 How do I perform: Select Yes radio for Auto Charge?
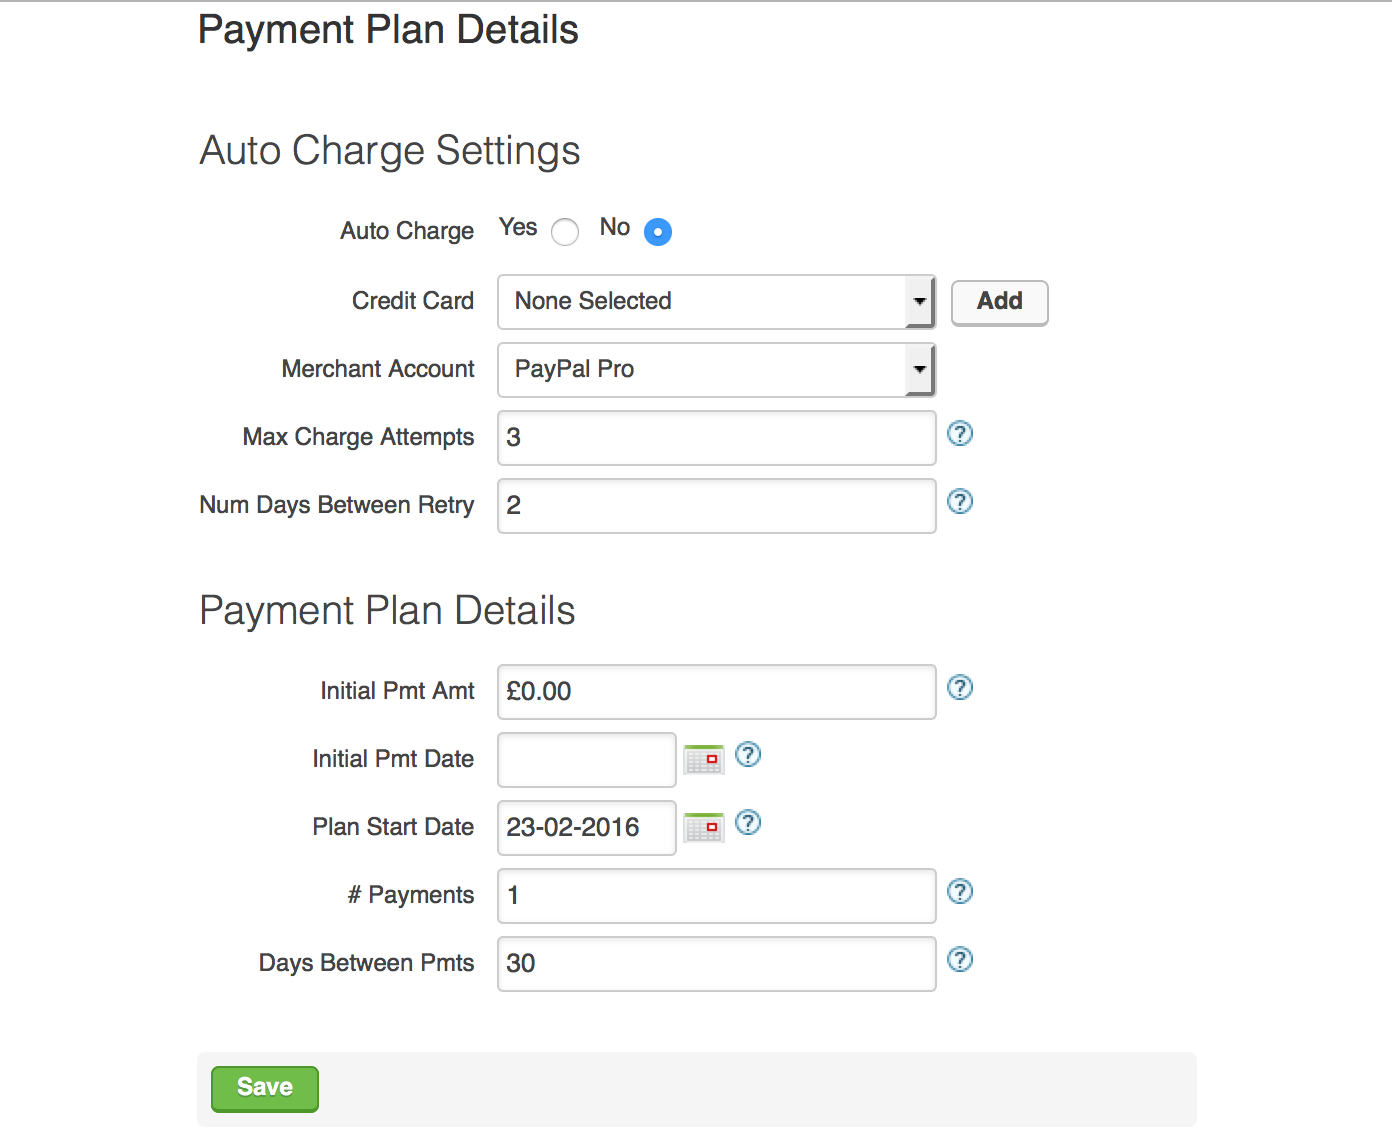click(565, 232)
